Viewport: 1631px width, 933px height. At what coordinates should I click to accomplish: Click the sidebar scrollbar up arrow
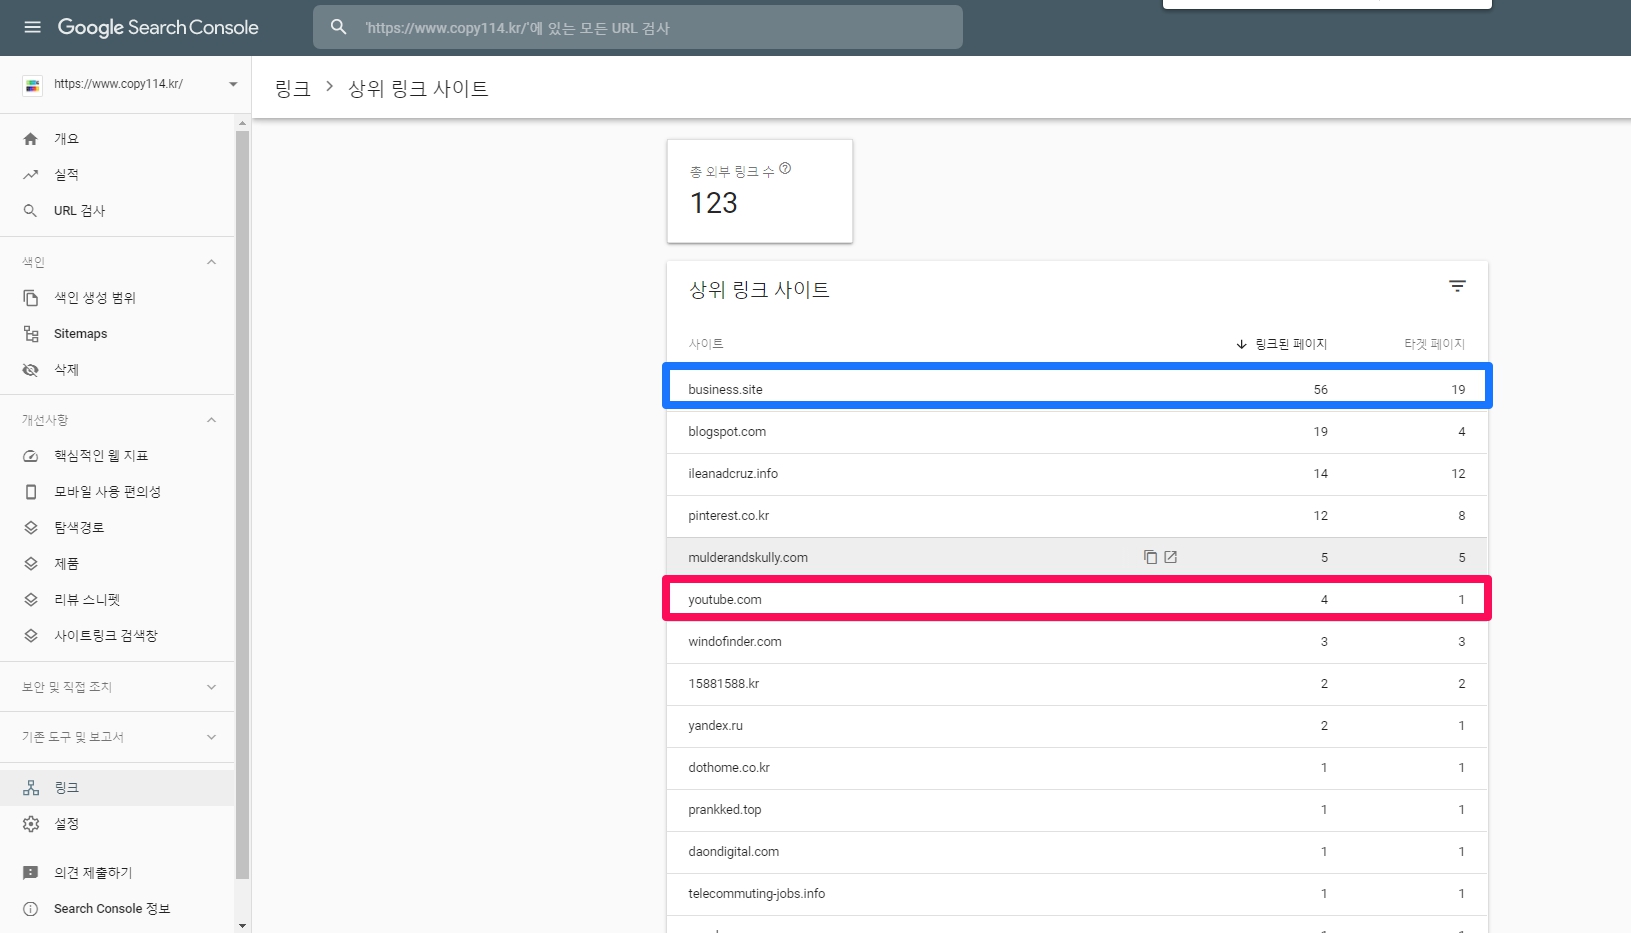point(242,123)
